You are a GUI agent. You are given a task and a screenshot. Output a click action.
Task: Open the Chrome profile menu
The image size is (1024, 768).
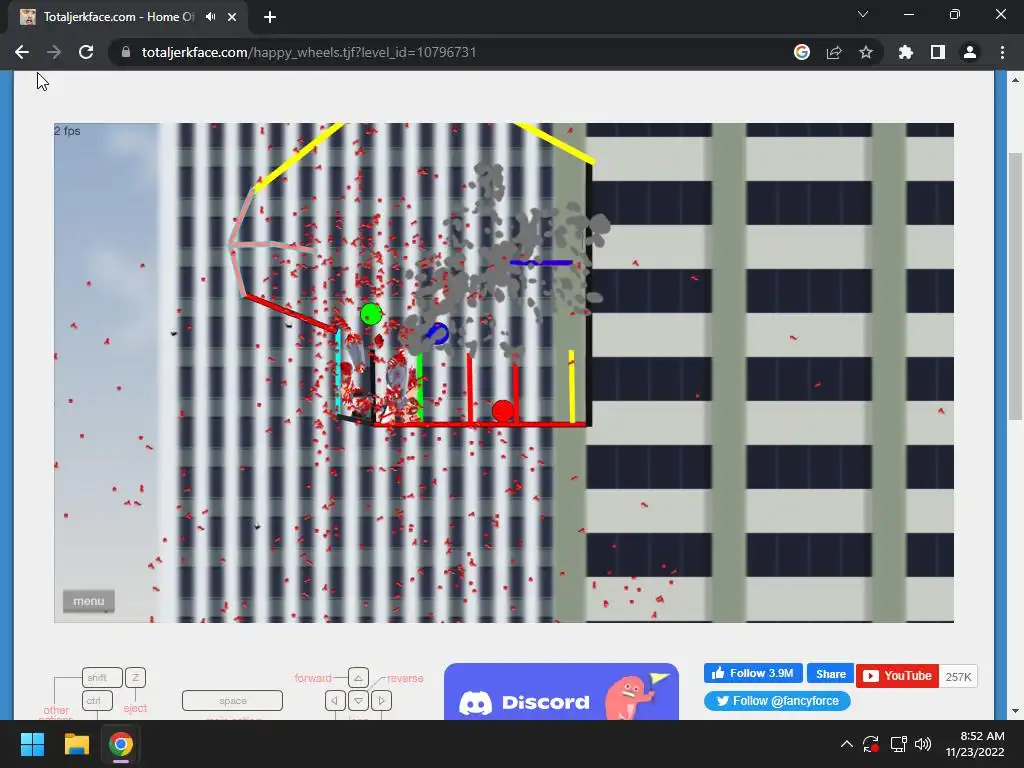pos(970,52)
